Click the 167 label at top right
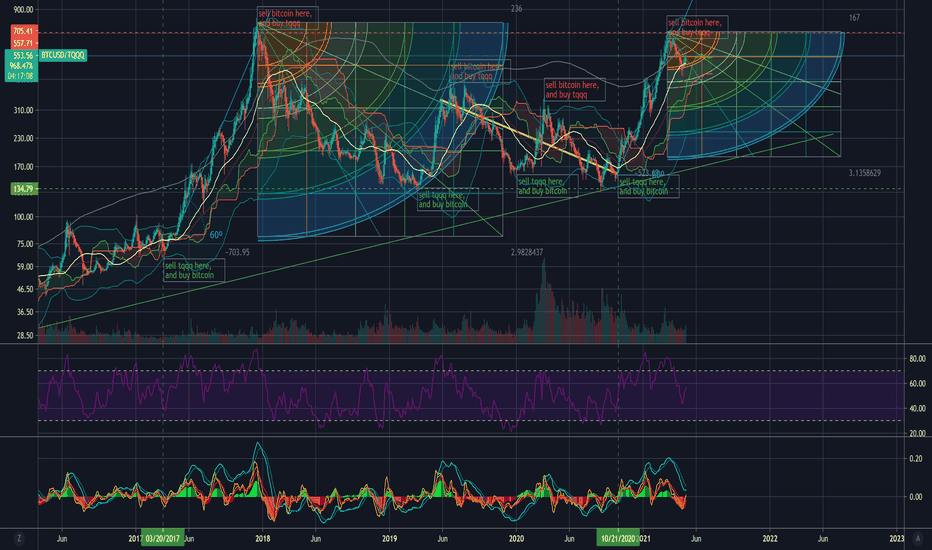This screenshot has height=550, width=932. coord(854,18)
